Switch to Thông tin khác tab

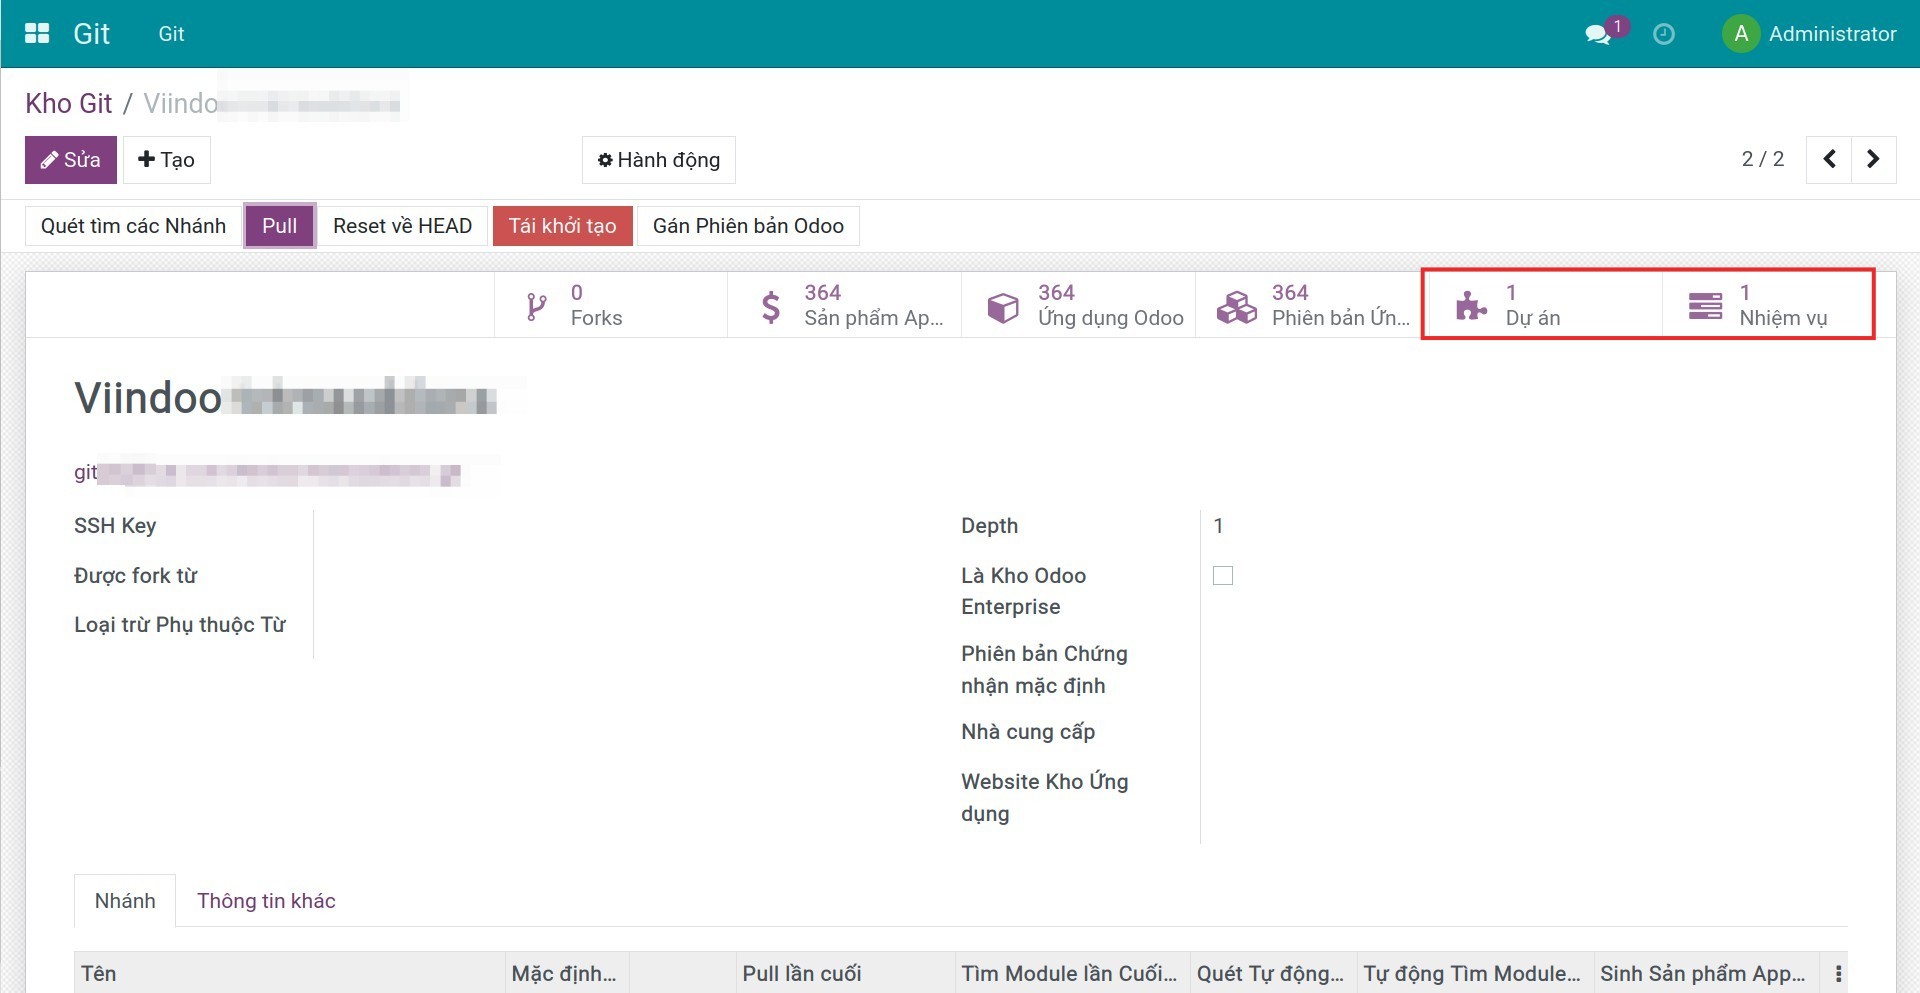(x=266, y=901)
